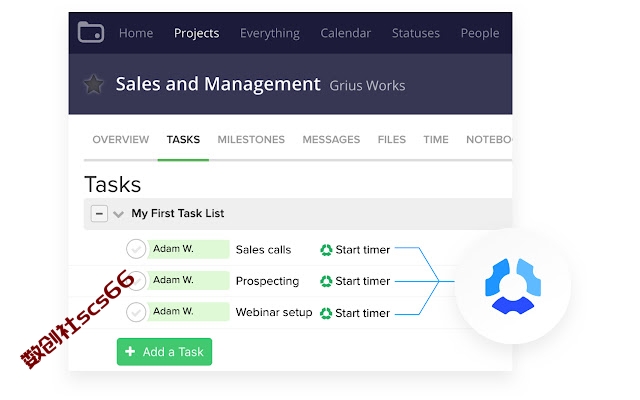Click the large blue TimeCamp logo circle
This screenshot has width=640, height=400.
tap(513, 286)
